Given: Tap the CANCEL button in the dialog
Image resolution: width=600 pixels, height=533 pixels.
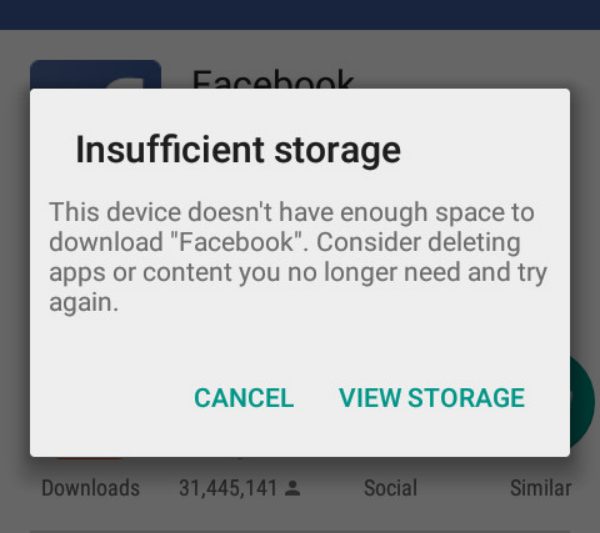Looking at the screenshot, I should [x=244, y=398].
